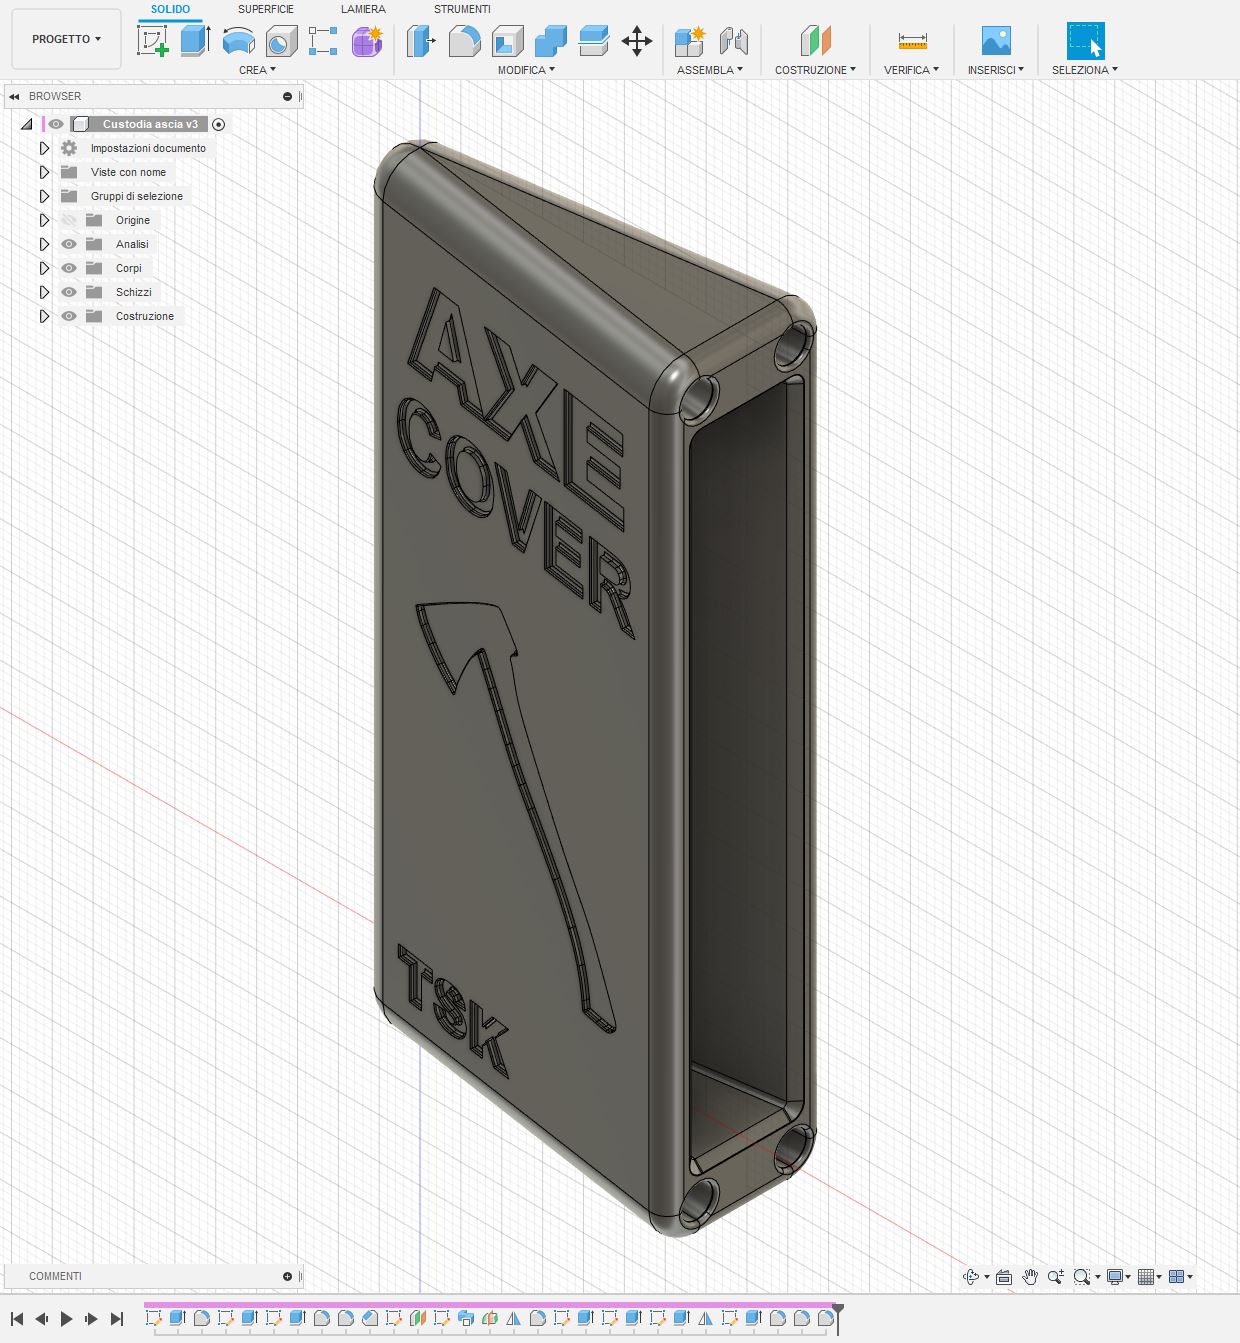Open the ASSEMBLA dropdown menu

click(710, 70)
